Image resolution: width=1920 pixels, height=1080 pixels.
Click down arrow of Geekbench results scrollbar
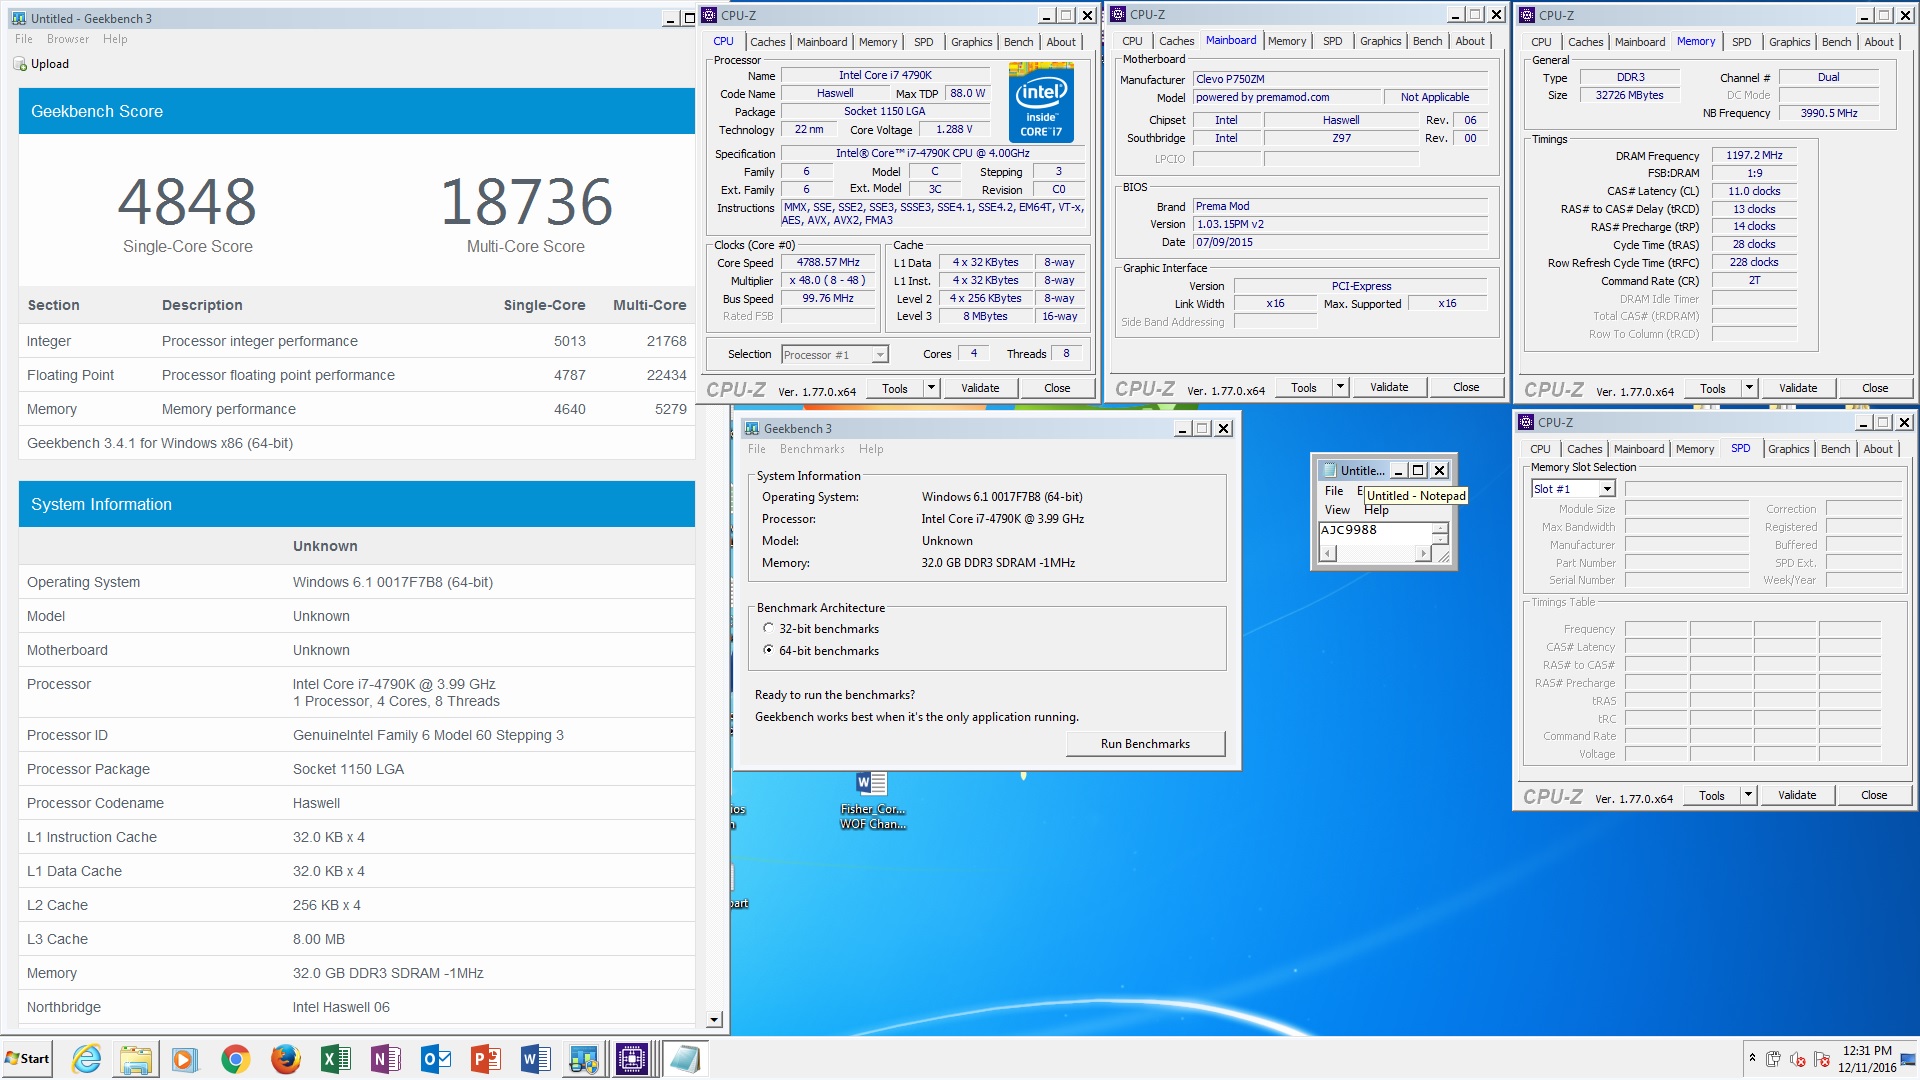(x=714, y=1020)
